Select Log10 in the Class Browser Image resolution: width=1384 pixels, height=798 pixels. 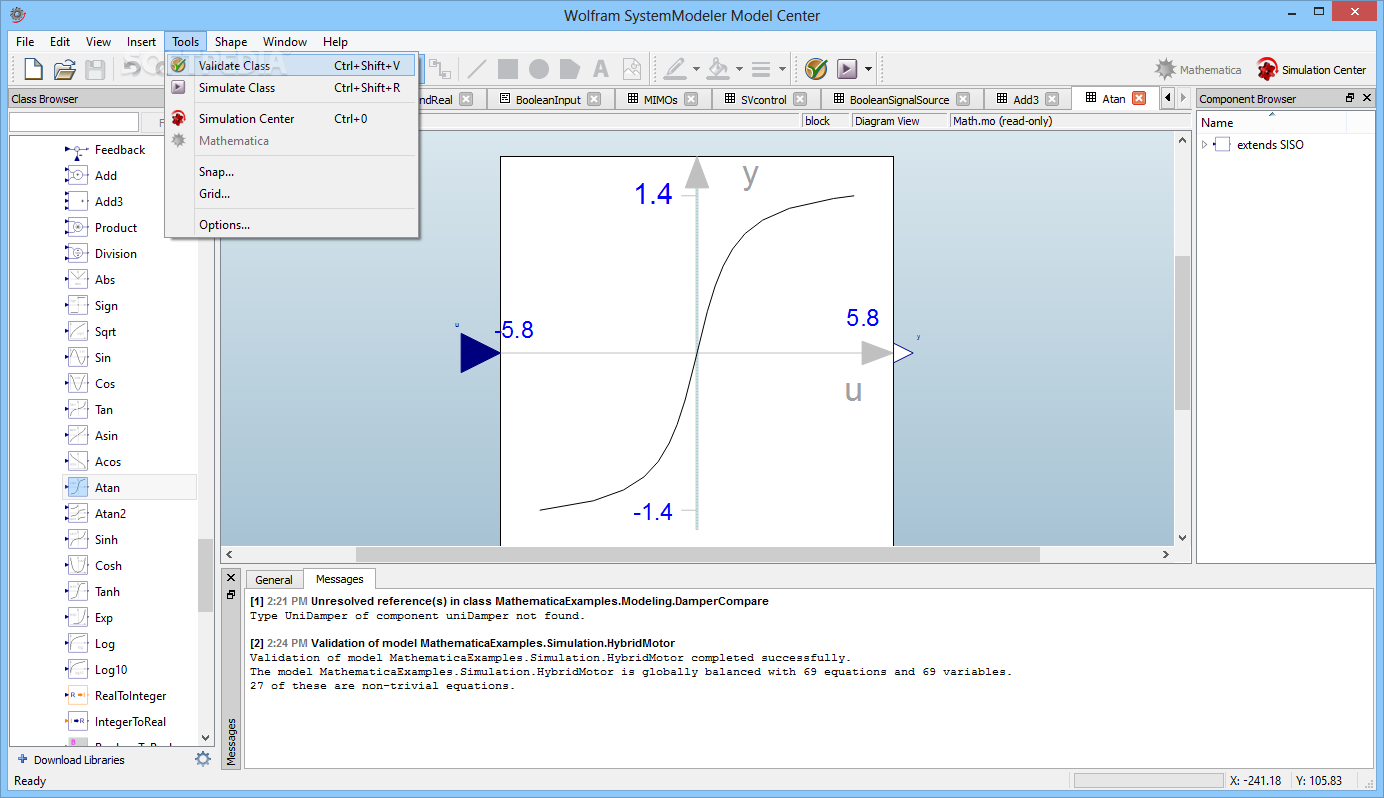coord(111,670)
